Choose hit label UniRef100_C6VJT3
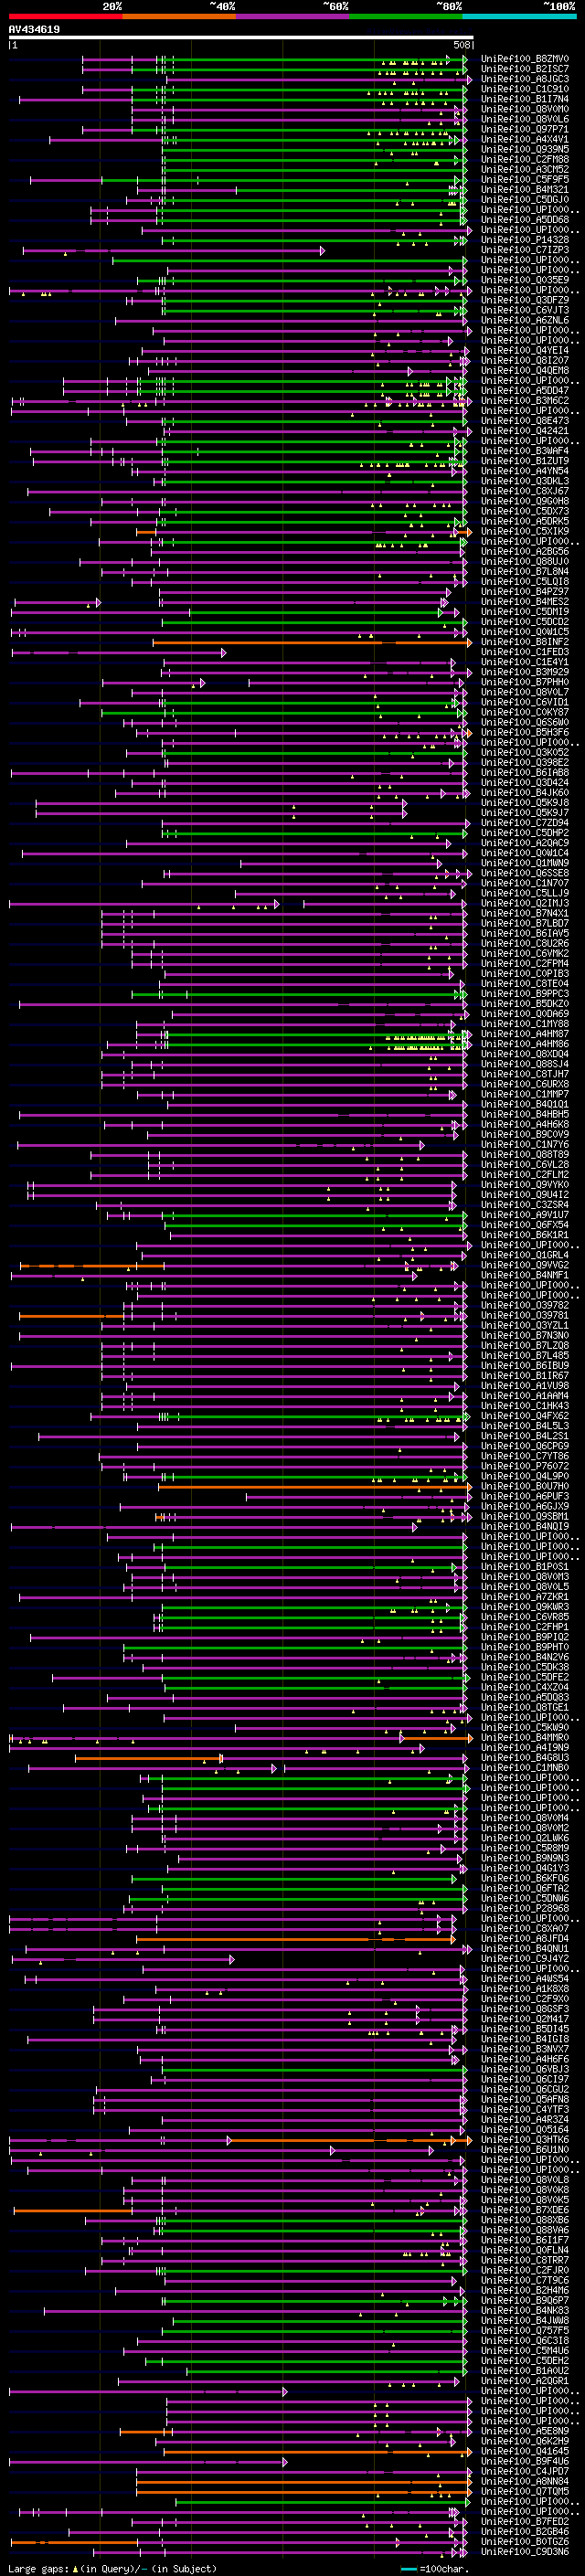 click(x=524, y=310)
